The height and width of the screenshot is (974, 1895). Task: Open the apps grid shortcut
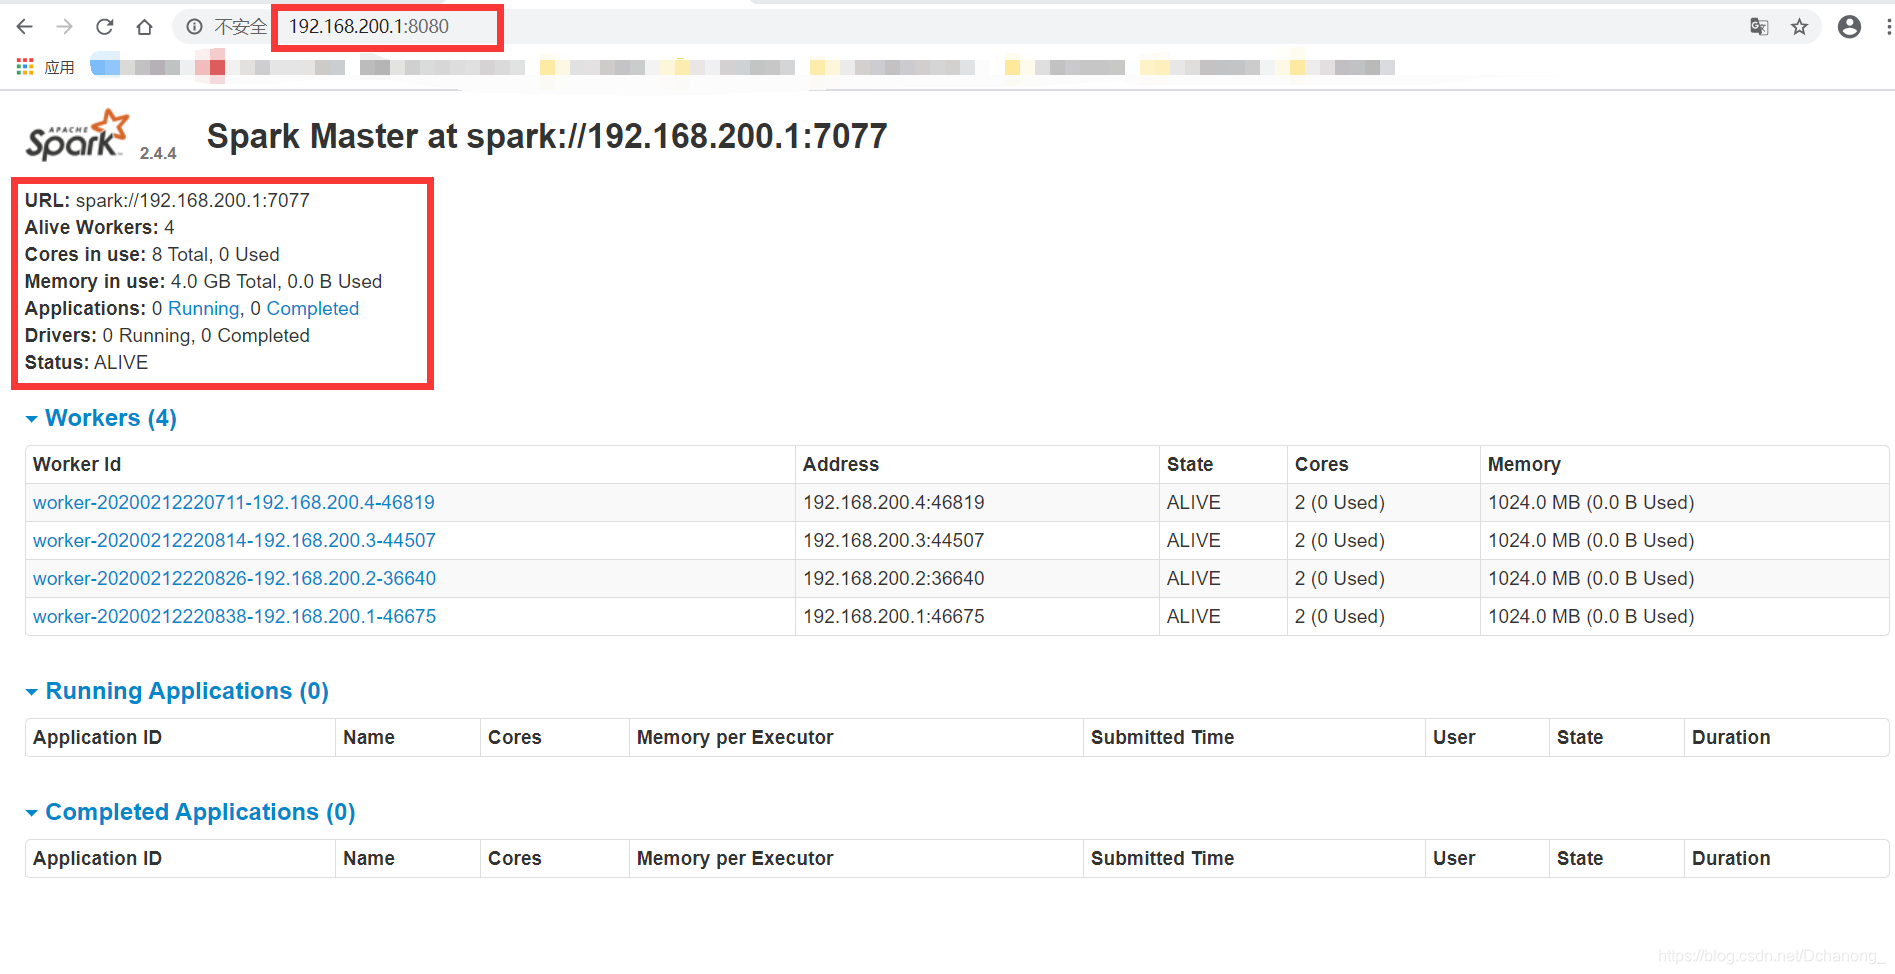click(26, 67)
